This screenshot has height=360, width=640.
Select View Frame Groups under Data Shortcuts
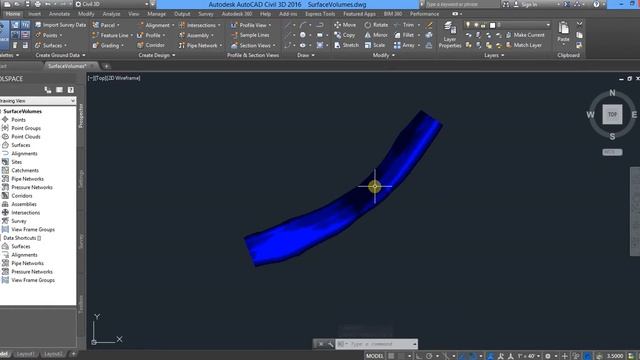pos(33,280)
